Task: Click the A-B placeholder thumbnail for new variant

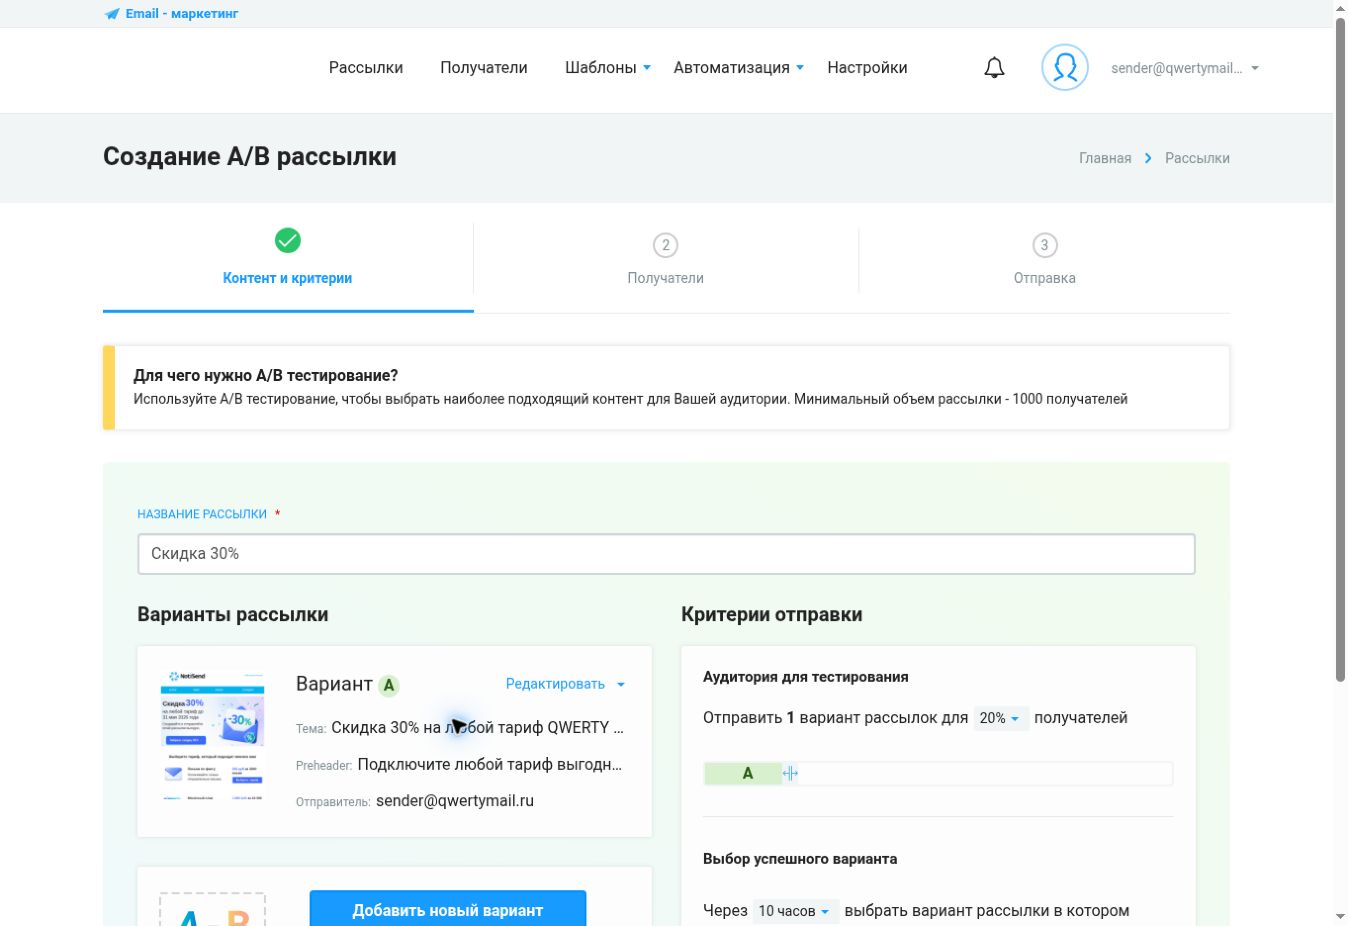Action: tap(213, 909)
